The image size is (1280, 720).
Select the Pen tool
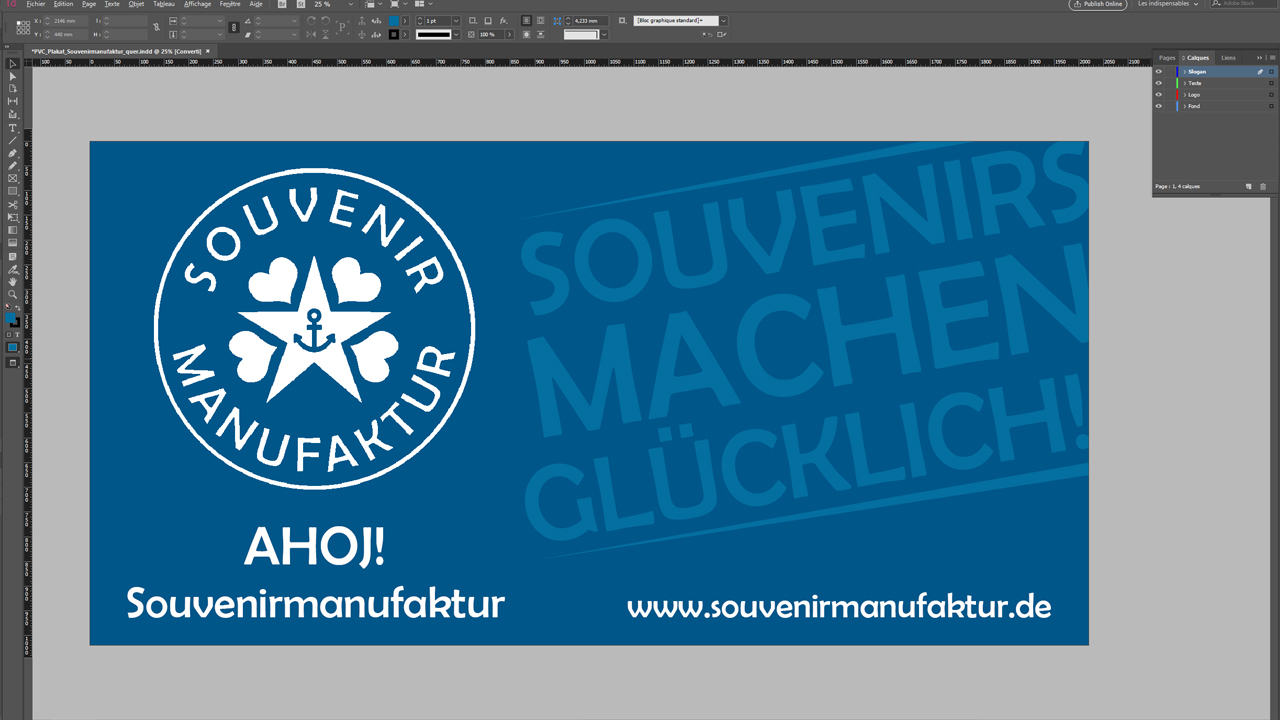13,153
